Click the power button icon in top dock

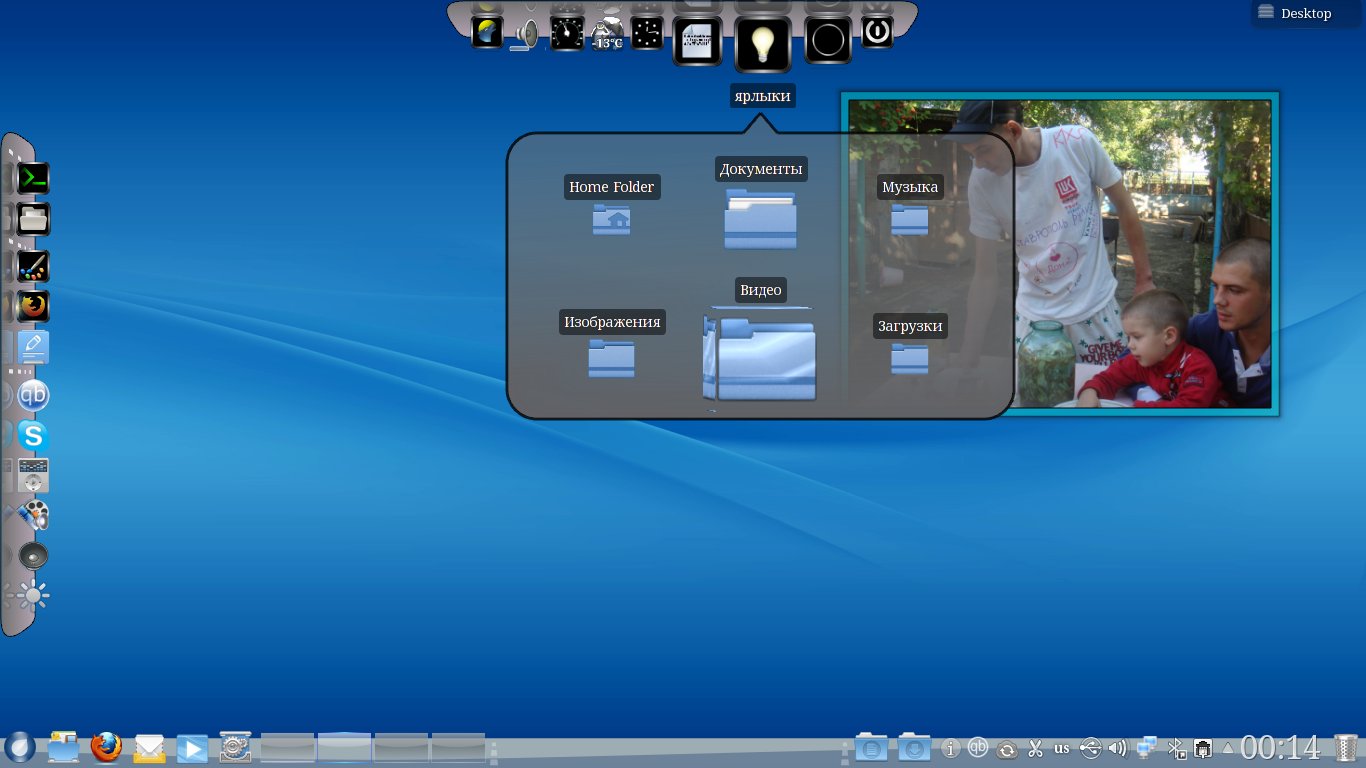(876, 32)
